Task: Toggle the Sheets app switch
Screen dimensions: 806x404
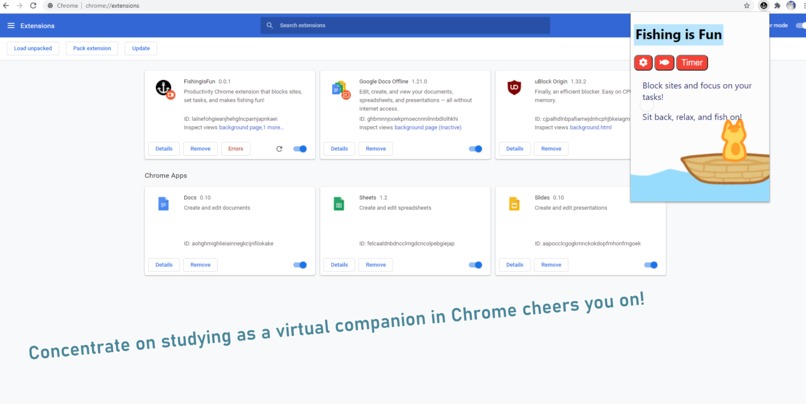Action: (475, 265)
